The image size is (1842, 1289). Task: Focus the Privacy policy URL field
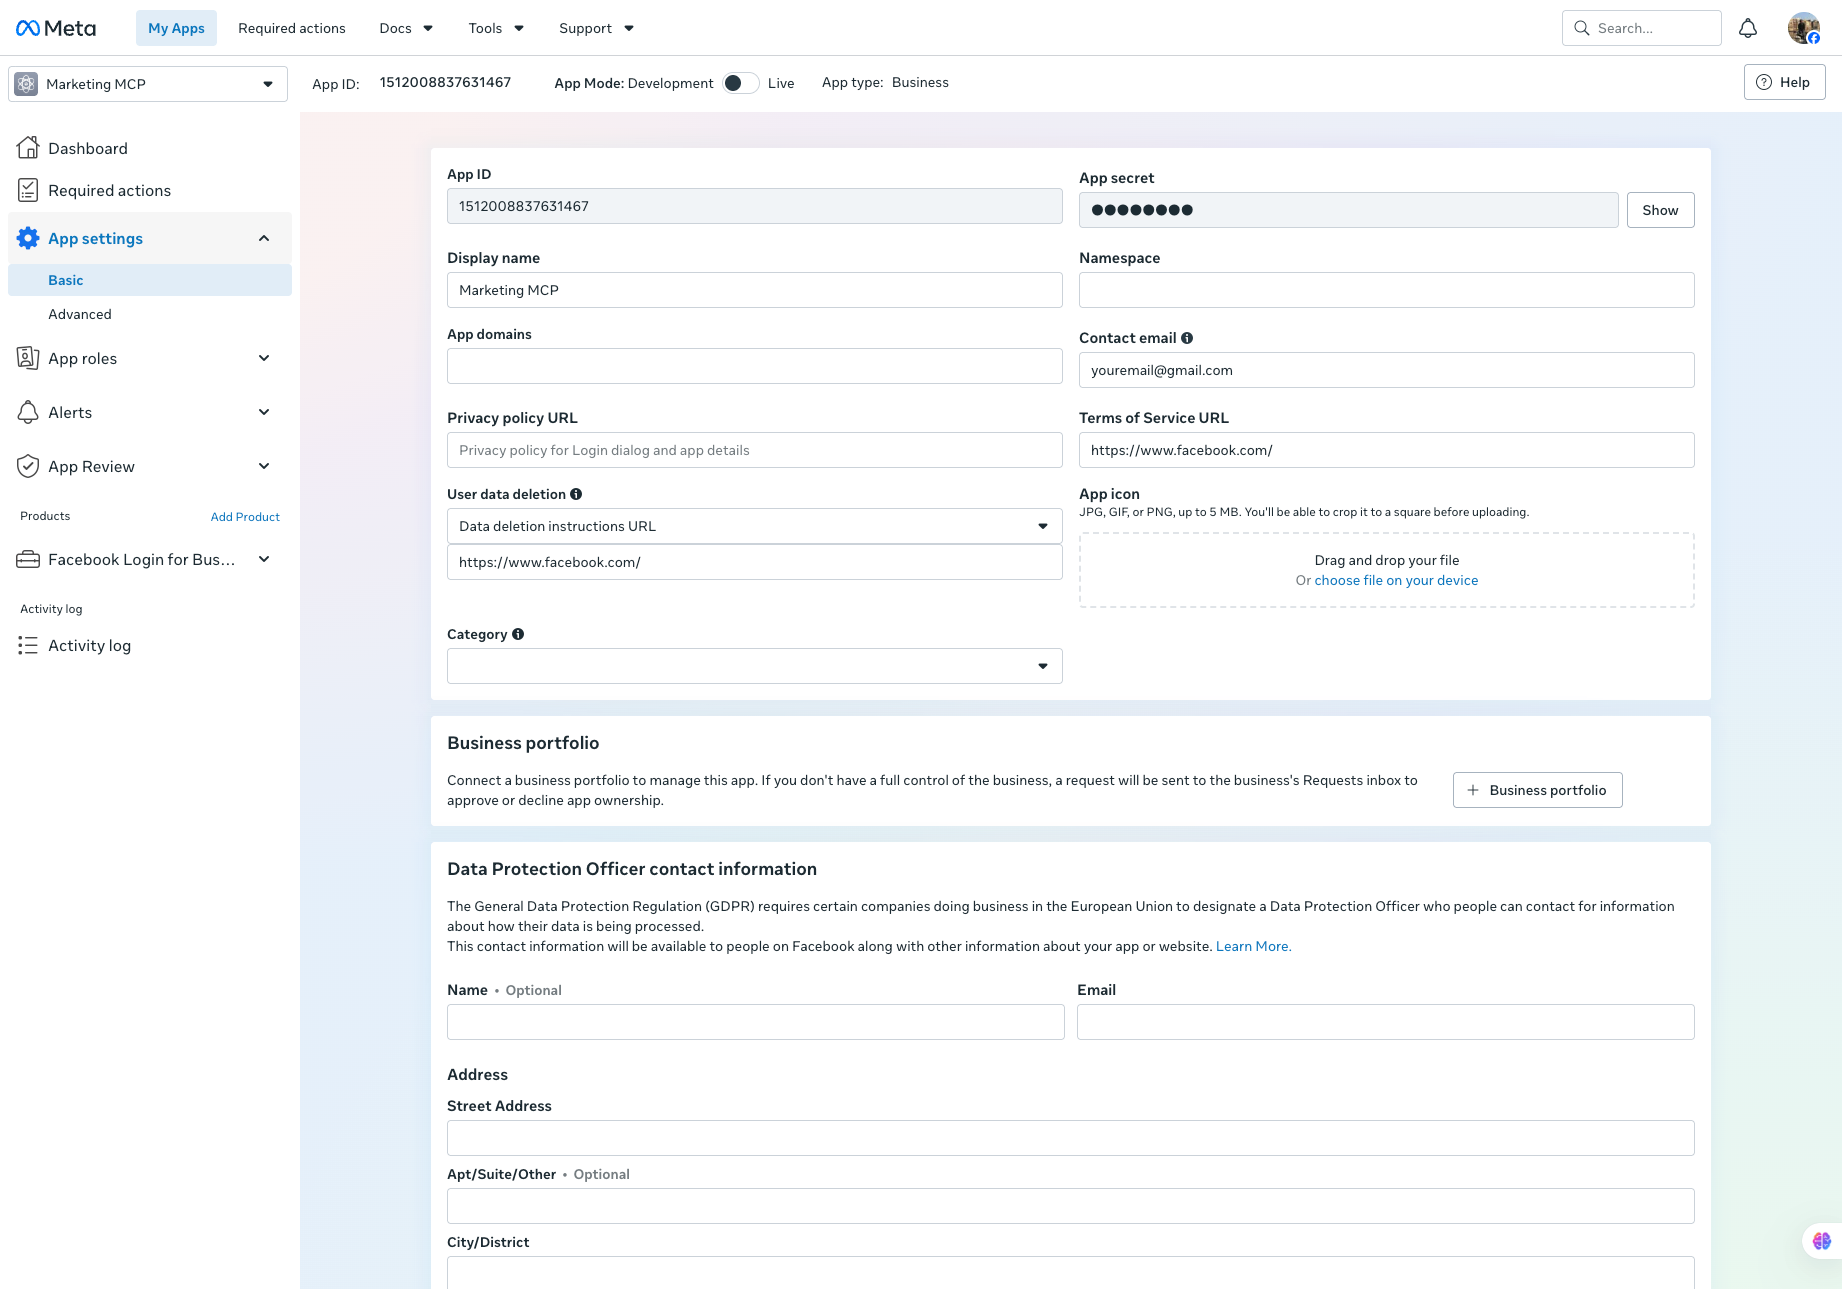click(x=755, y=450)
